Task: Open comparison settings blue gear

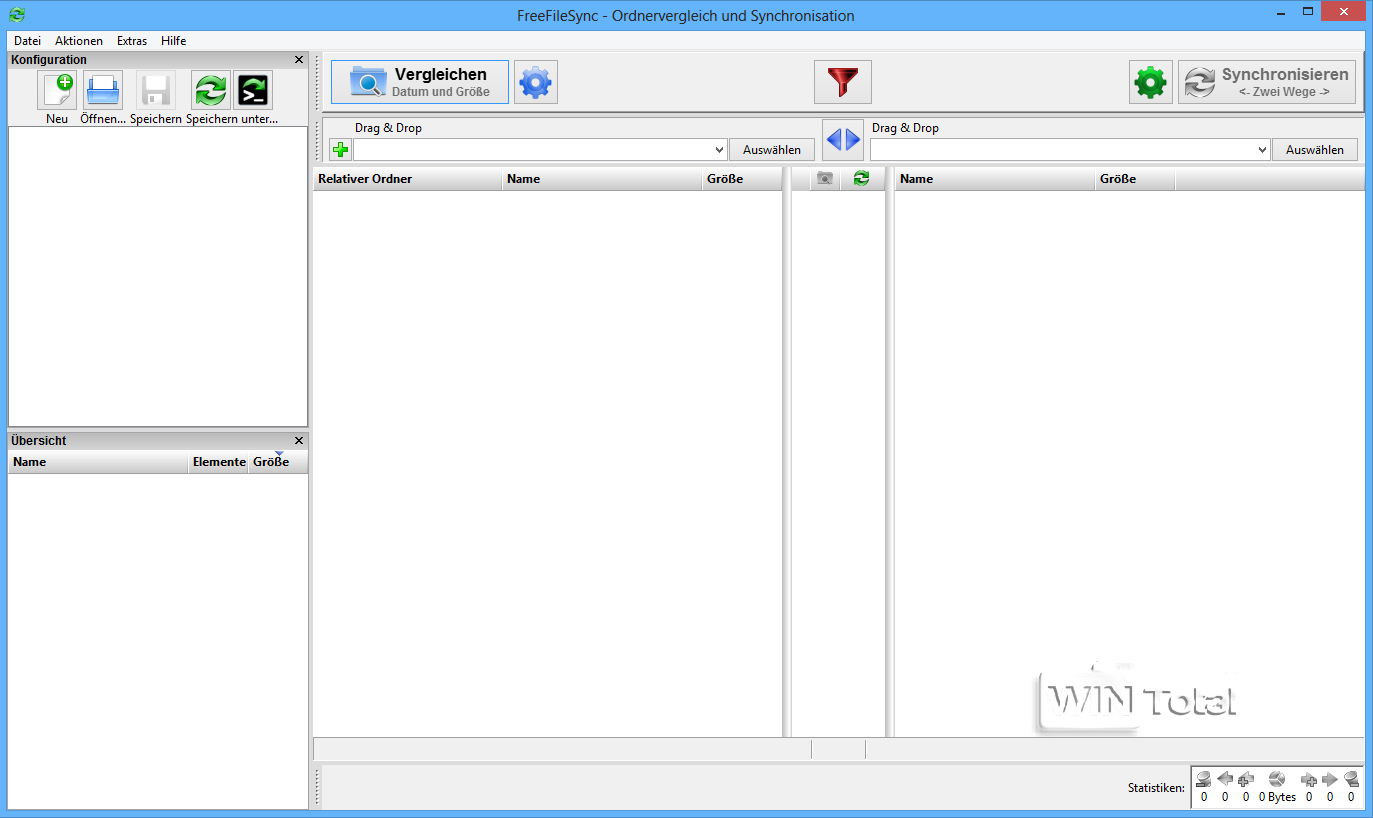Action: 536,82
